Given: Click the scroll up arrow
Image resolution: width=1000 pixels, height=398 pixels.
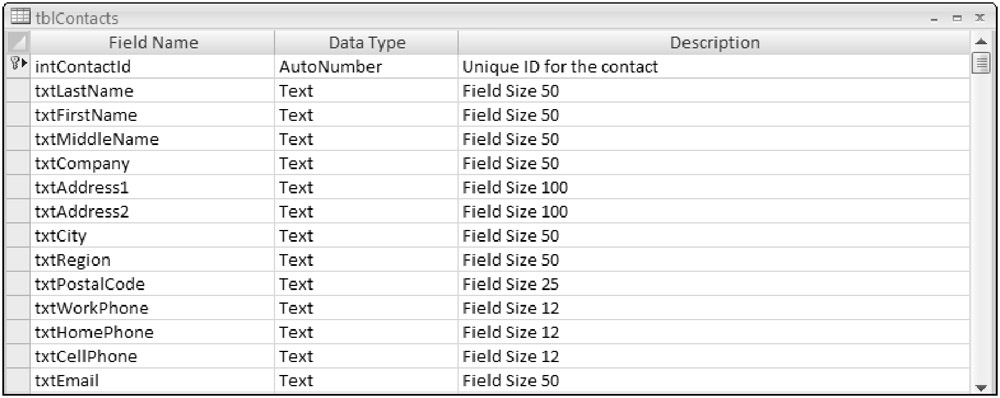Looking at the screenshot, I should click(x=981, y=42).
